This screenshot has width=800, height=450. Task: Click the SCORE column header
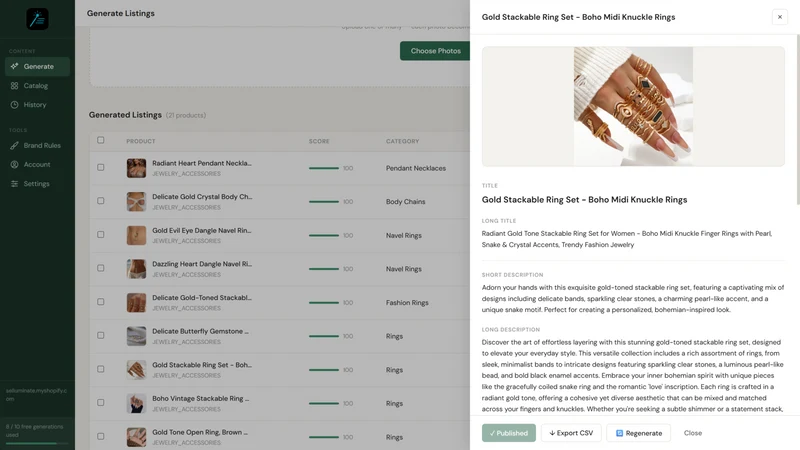click(319, 141)
